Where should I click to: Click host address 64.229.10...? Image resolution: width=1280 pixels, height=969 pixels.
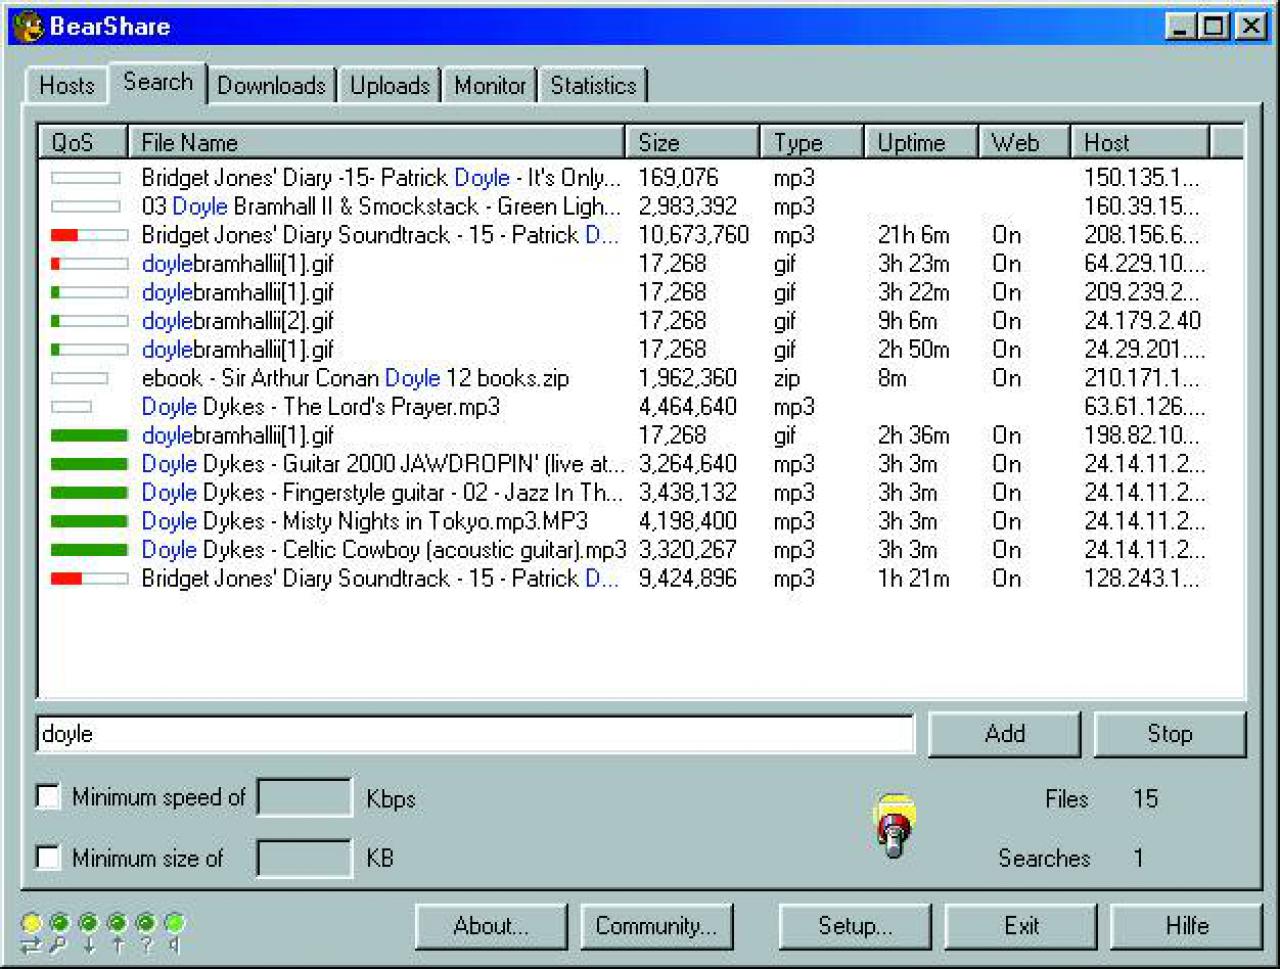click(x=1145, y=264)
